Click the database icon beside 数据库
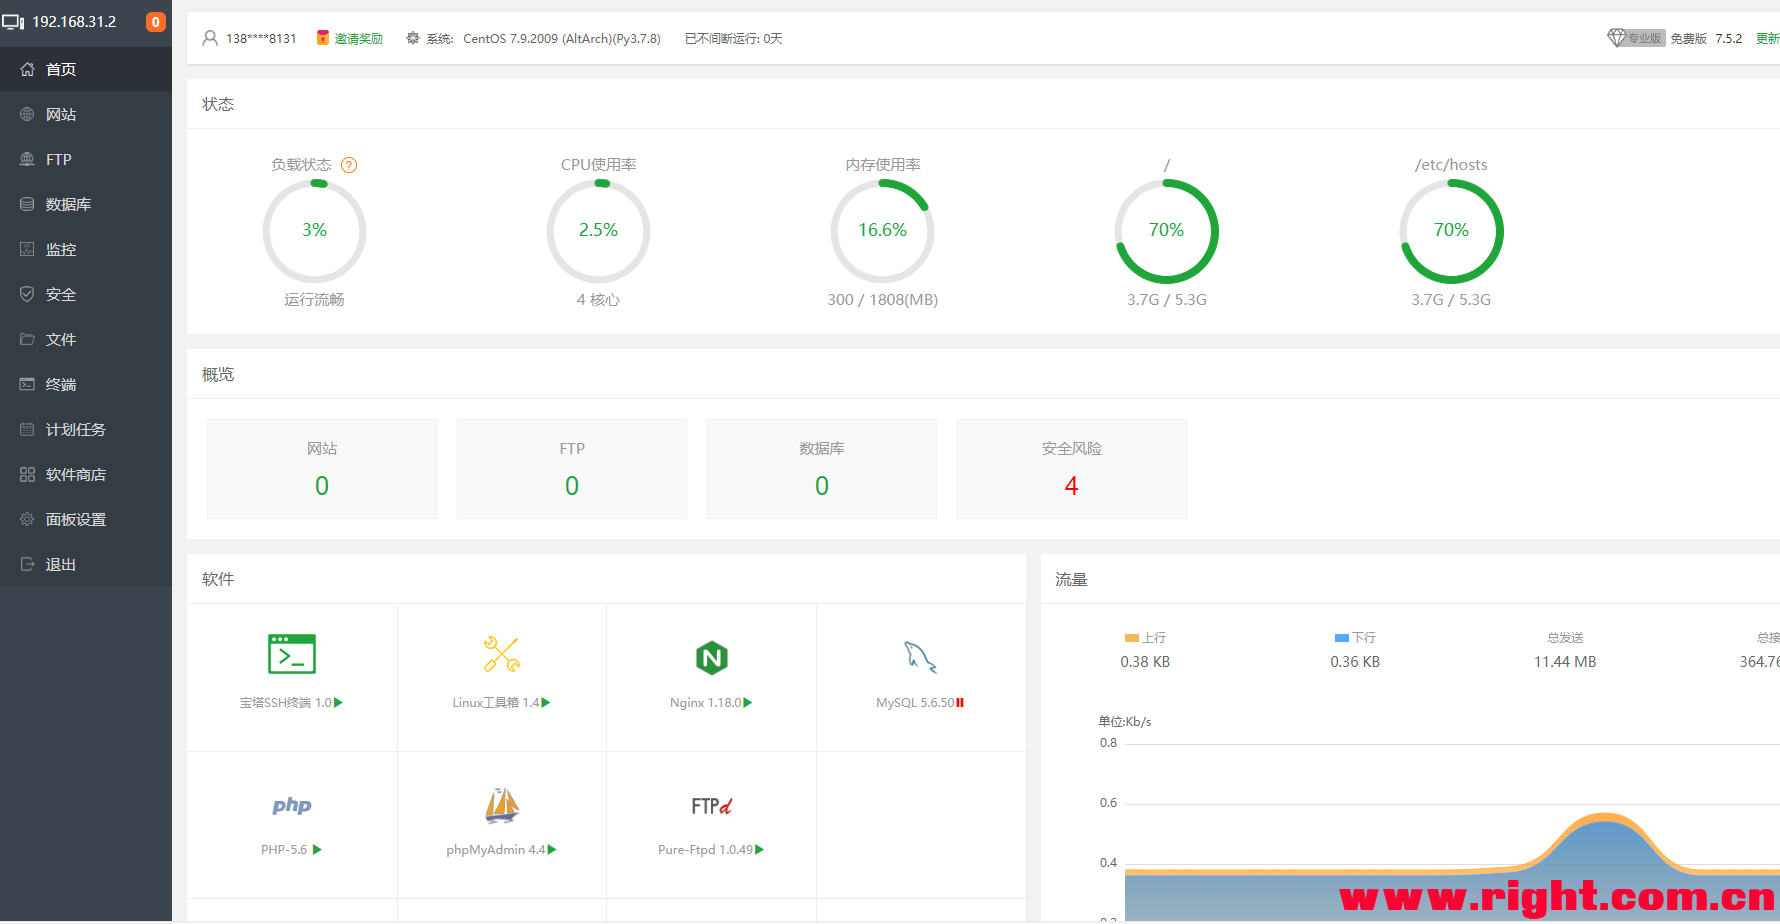The image size is (1780, 924). (27, 204)
